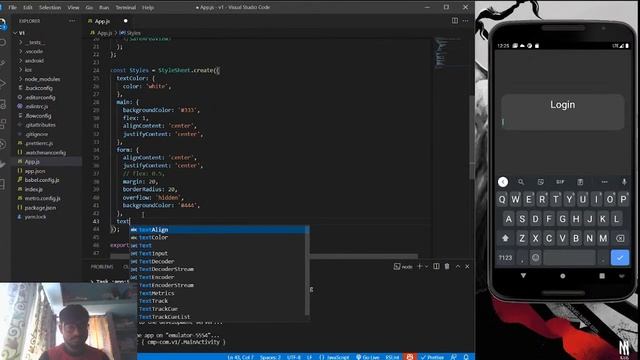Split the terminal panel
The image size is (640, 360).
coord(436,267)
